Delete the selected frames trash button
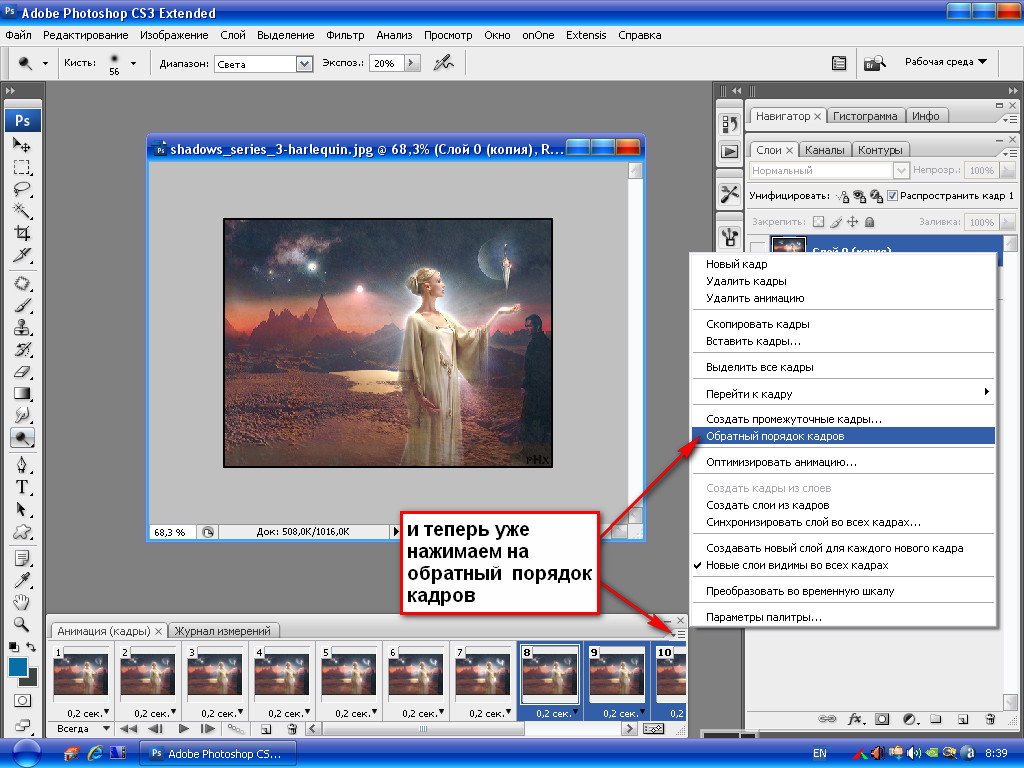The height and width of the screenshot is (768, 1024). pos(292,729)
